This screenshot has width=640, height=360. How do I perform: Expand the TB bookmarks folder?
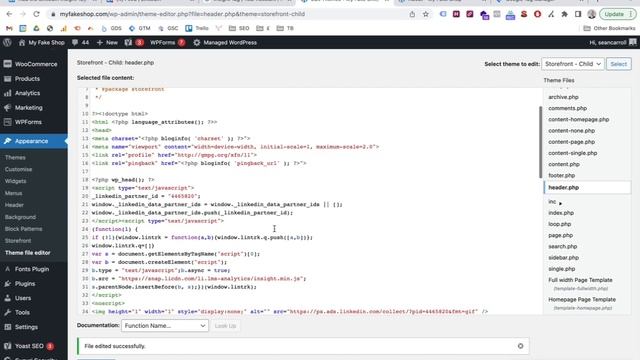pyautogui.click(x=285, y=28)
